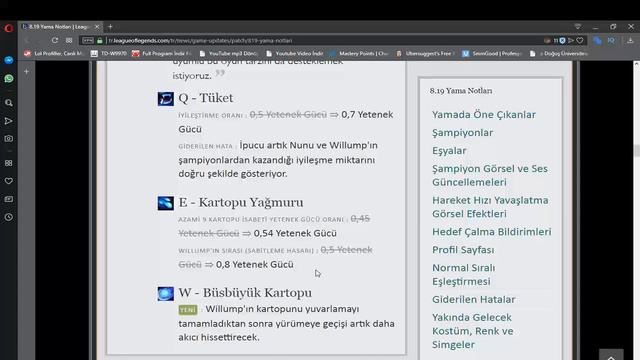The image size is (640, 360).
Task: Send page to My Flow from address bar
Action: [x=571, y=40]
